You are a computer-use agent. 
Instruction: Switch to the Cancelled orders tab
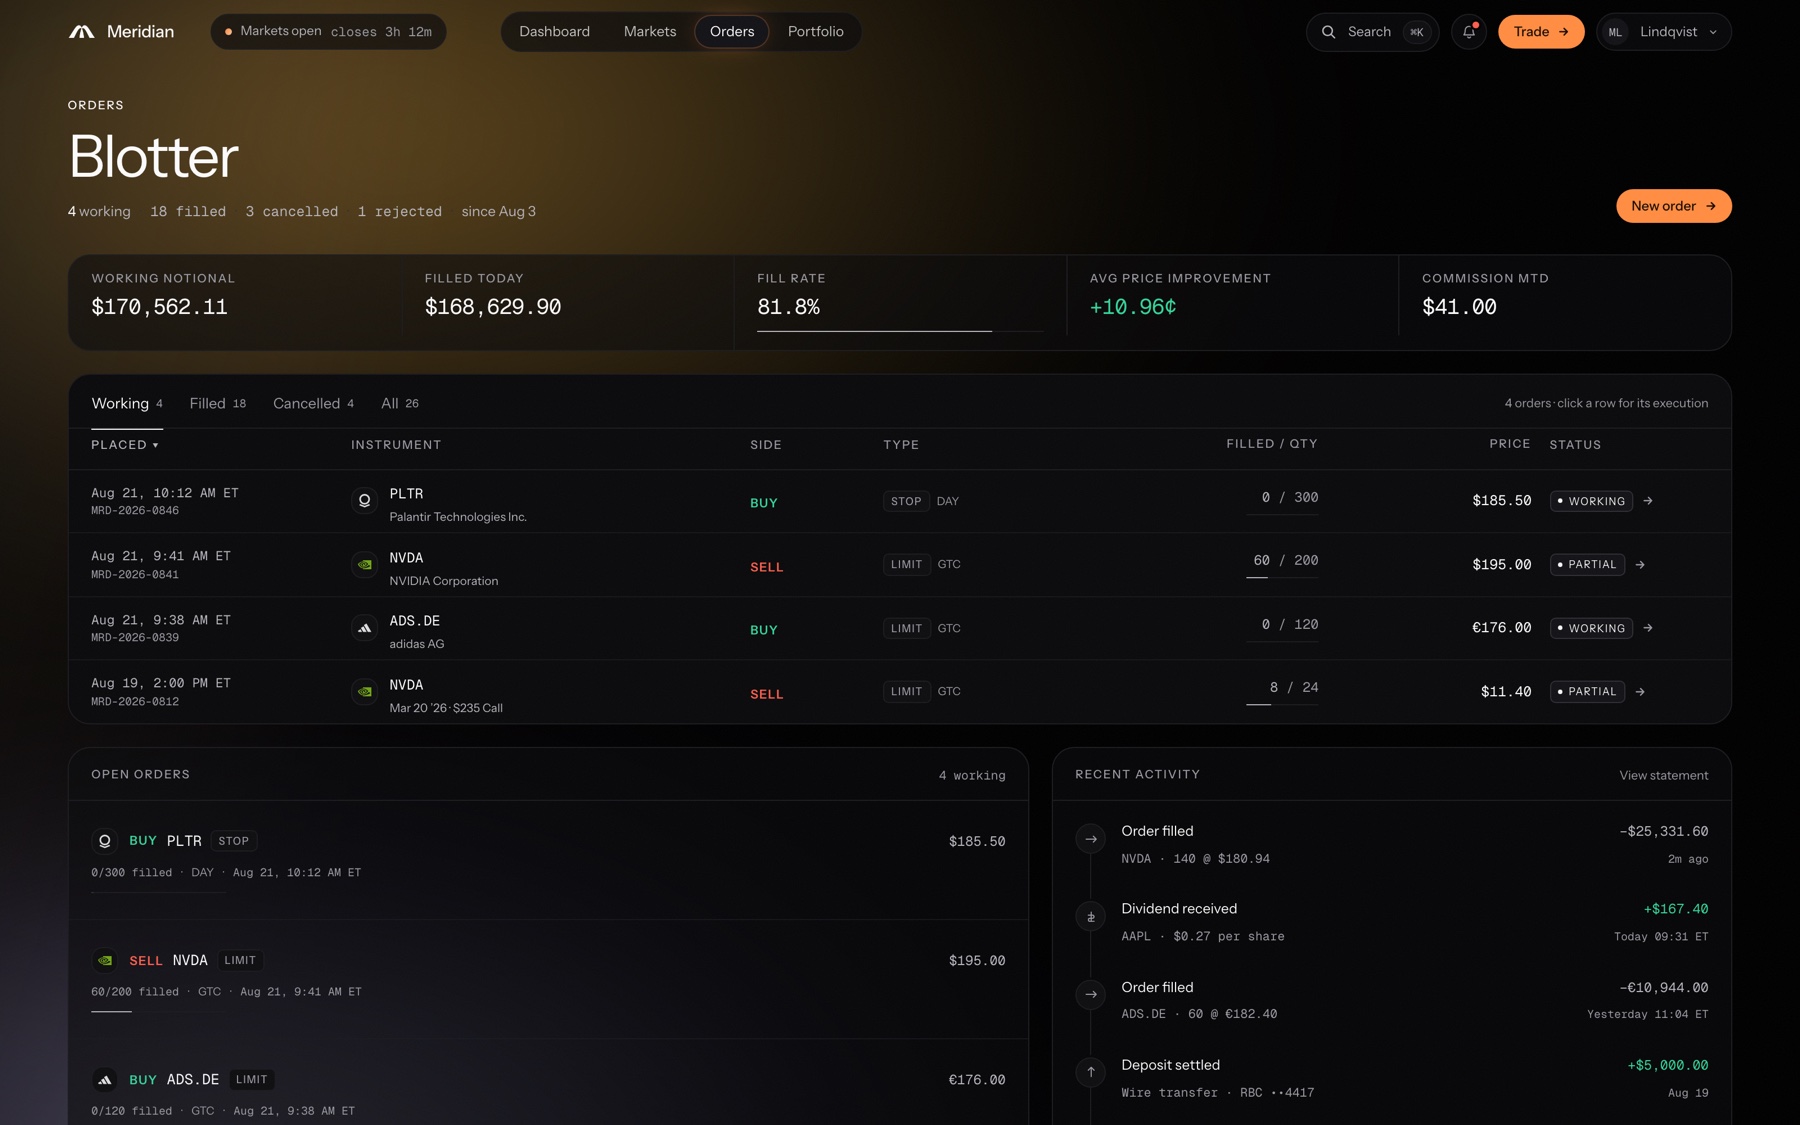point(314,403)
